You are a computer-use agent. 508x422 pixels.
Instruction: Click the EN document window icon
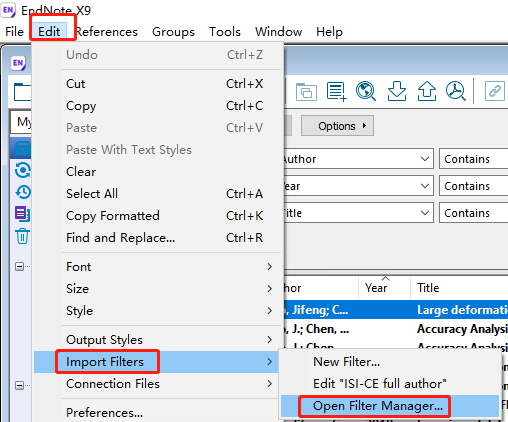[18, 63]
